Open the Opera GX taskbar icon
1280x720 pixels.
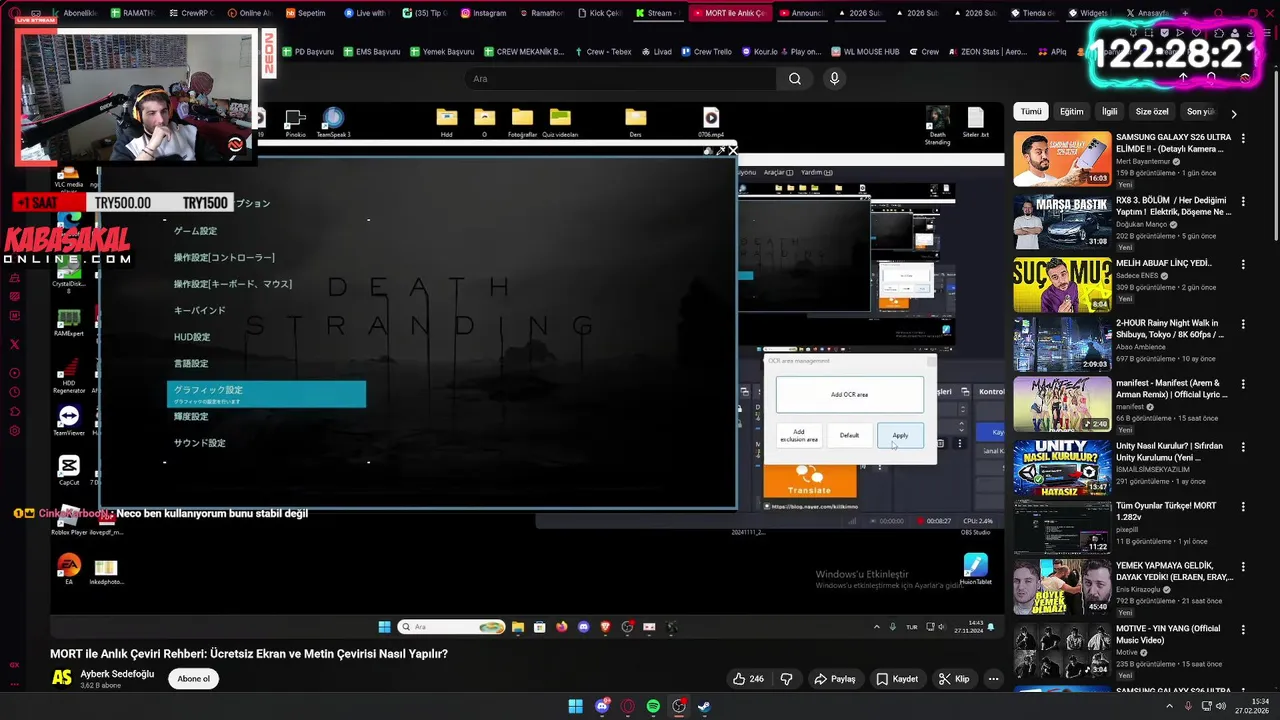click(x=628, y=706)
